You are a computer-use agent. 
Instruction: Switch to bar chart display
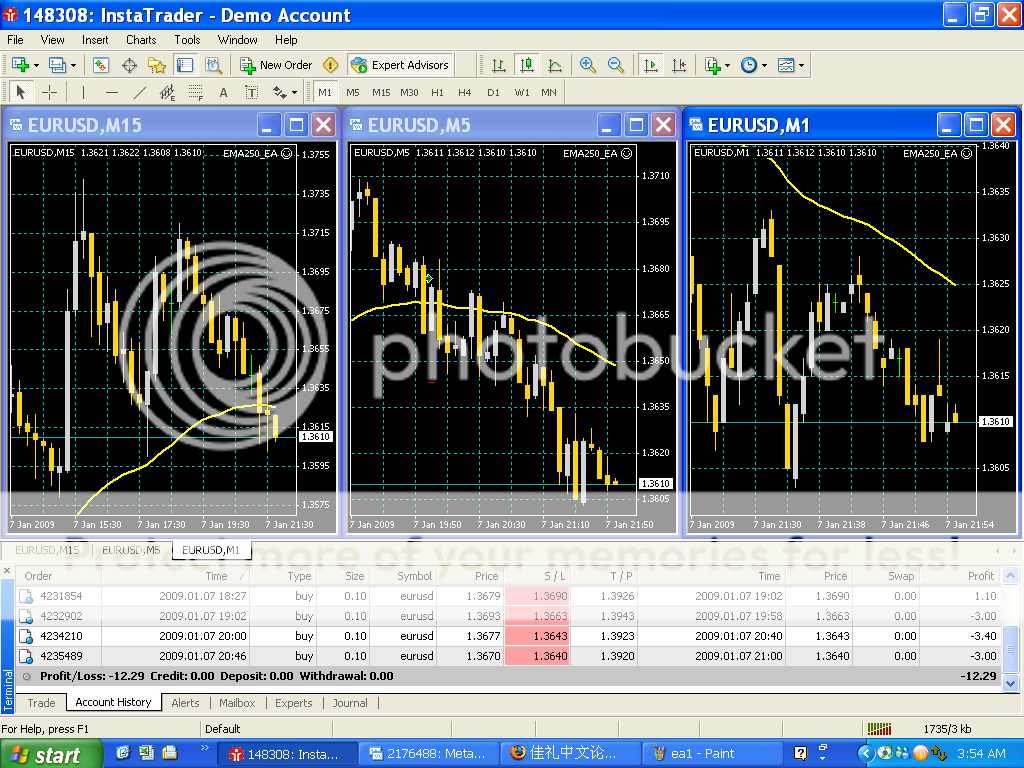pyautogui.click(x=498, y=65)
